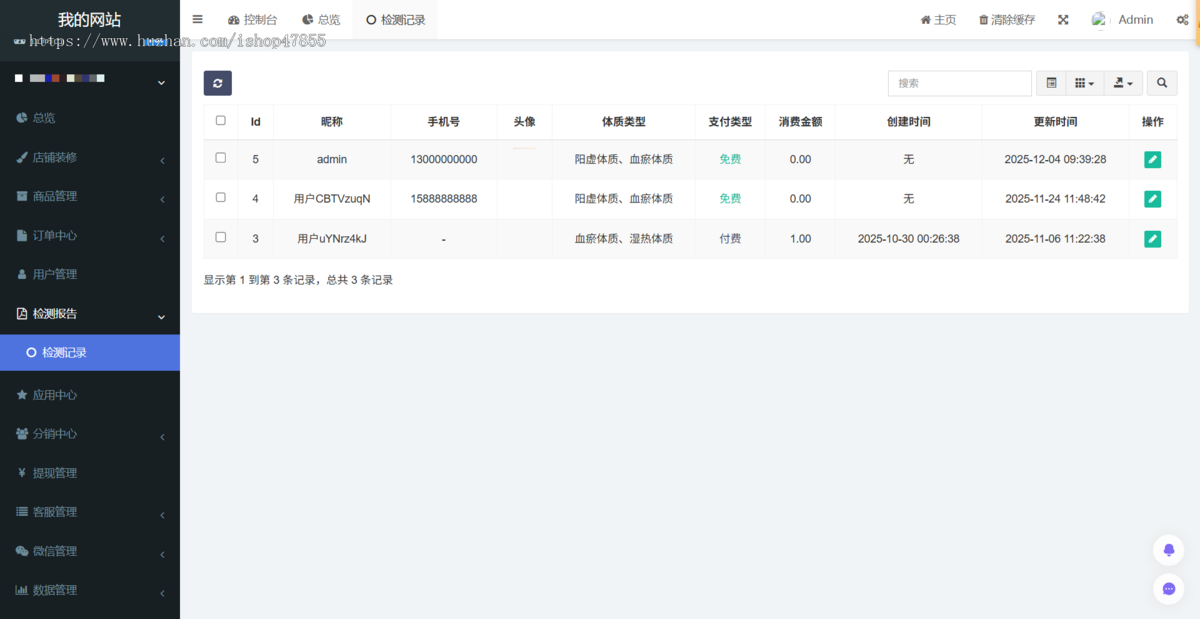Edit record for admin row
1200x619 pixels.
(1152, 159)
